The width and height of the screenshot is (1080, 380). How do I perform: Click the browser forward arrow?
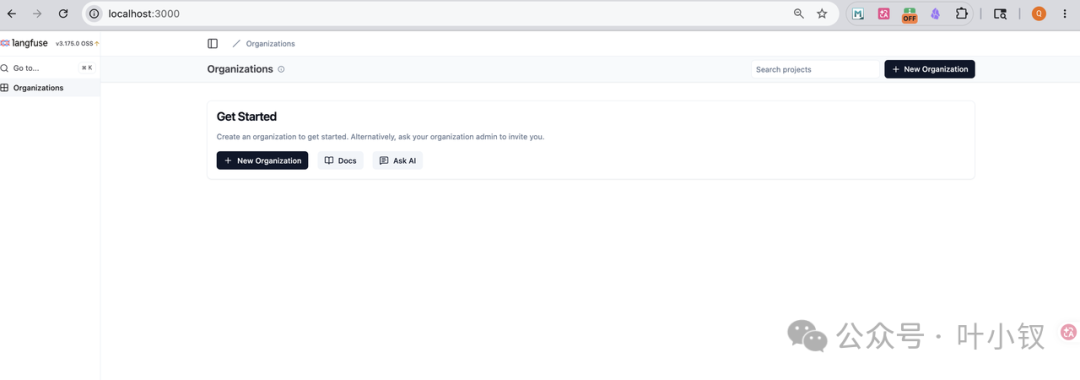[x=37, y=14]
